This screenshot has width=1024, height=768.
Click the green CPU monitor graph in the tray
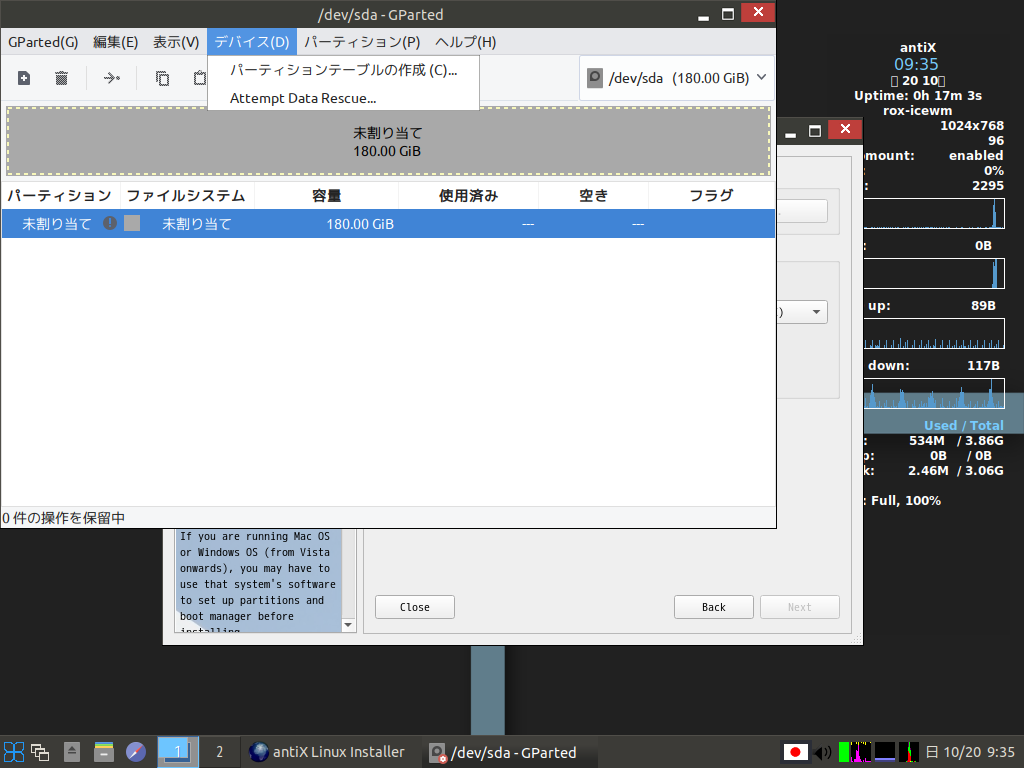pyautogui.click(x=844, y=752)
